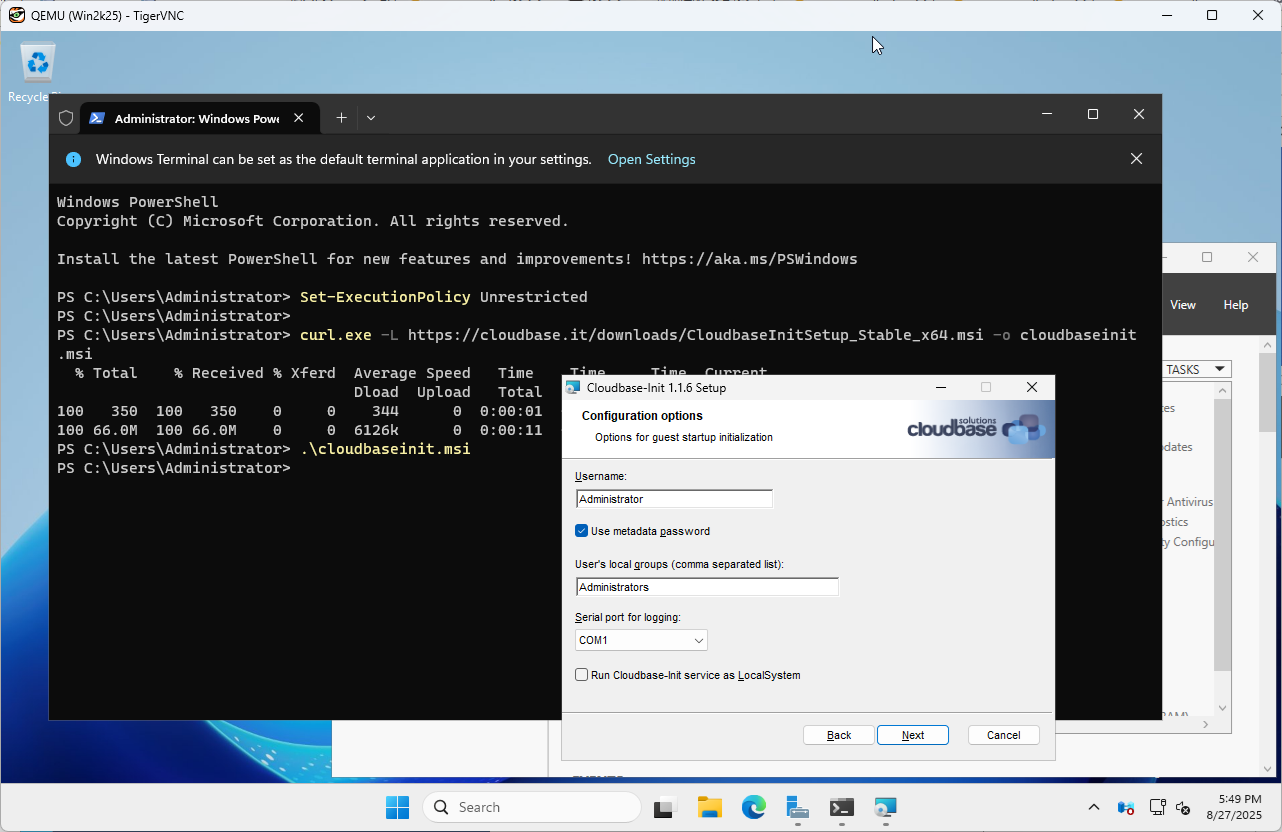Enable Run Cloudbase-Init service as LocalSystem

(x=582, y=675)
